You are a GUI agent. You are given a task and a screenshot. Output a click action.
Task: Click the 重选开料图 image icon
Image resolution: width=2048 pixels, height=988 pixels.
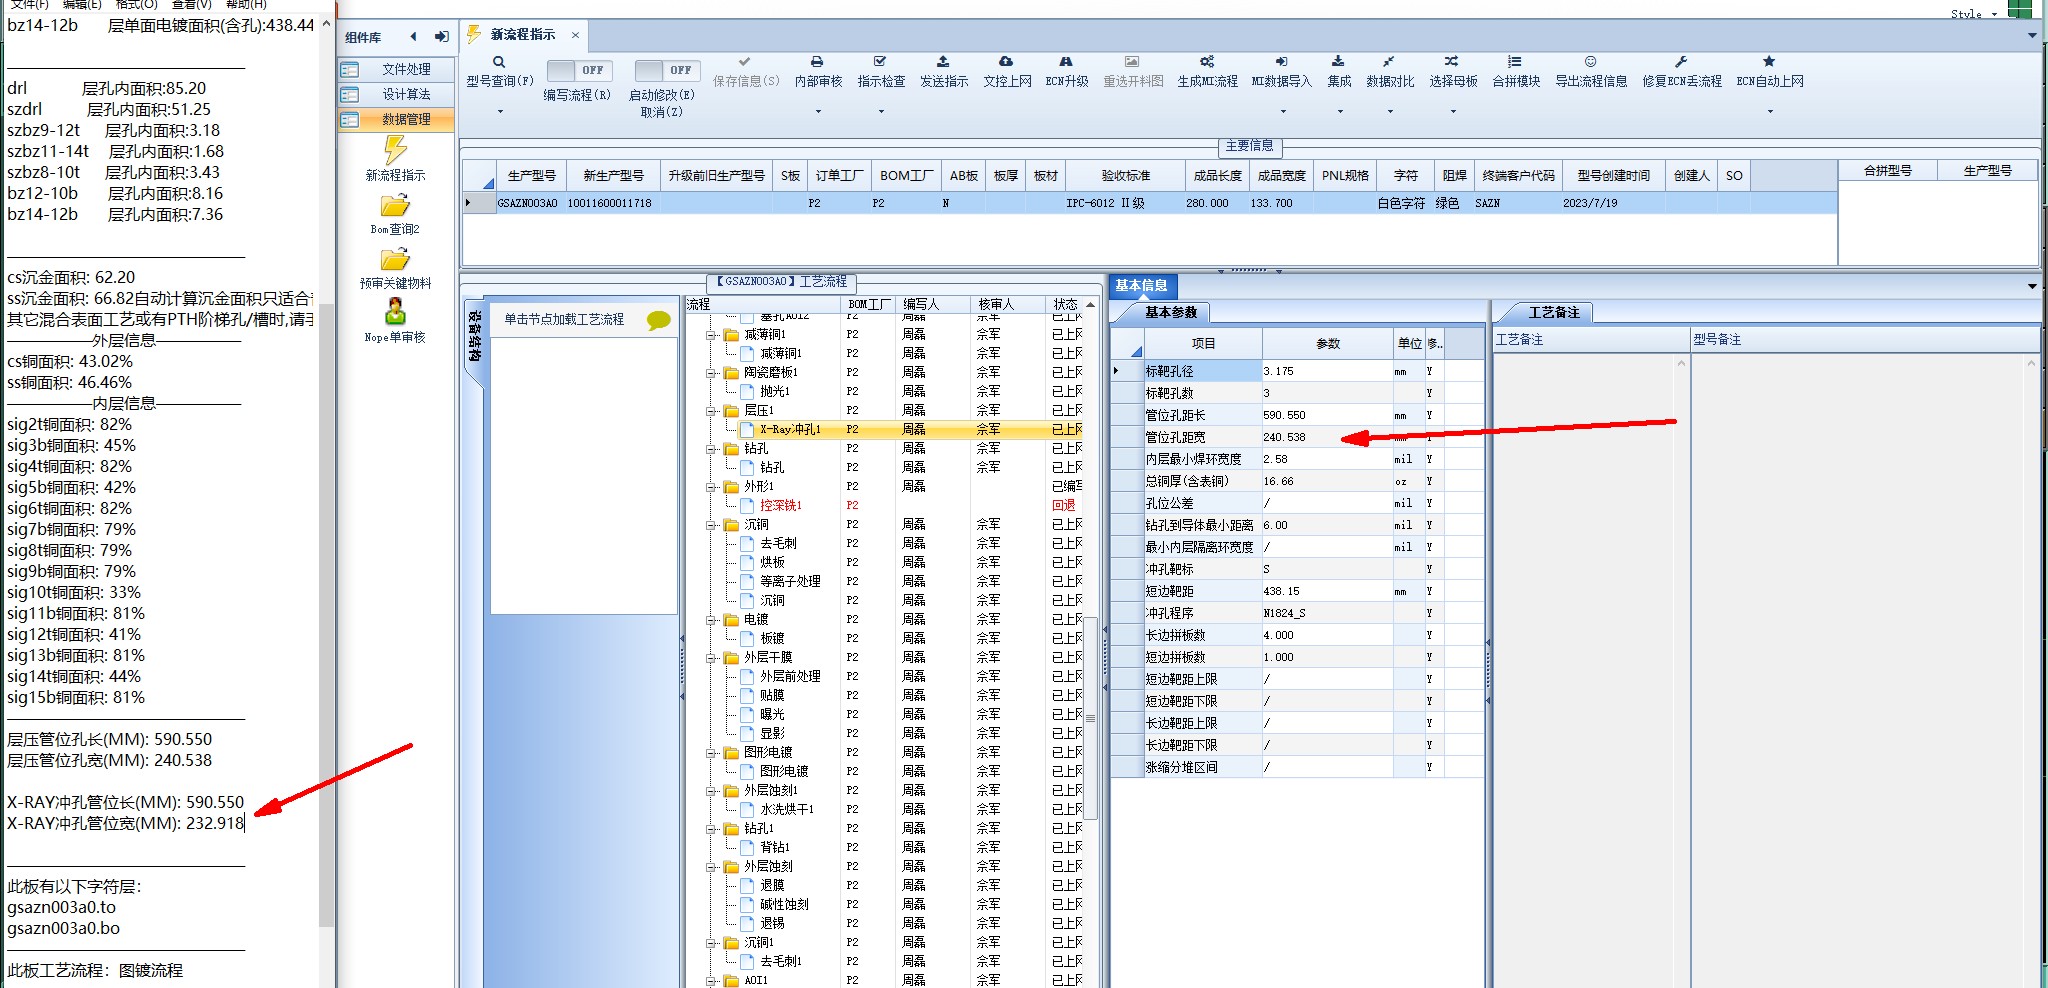(1132, 62)
